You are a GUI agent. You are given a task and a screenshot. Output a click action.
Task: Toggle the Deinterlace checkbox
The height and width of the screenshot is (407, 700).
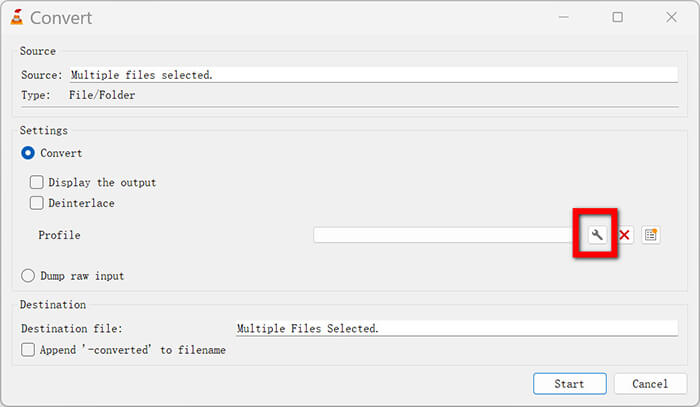pos(37,203)
